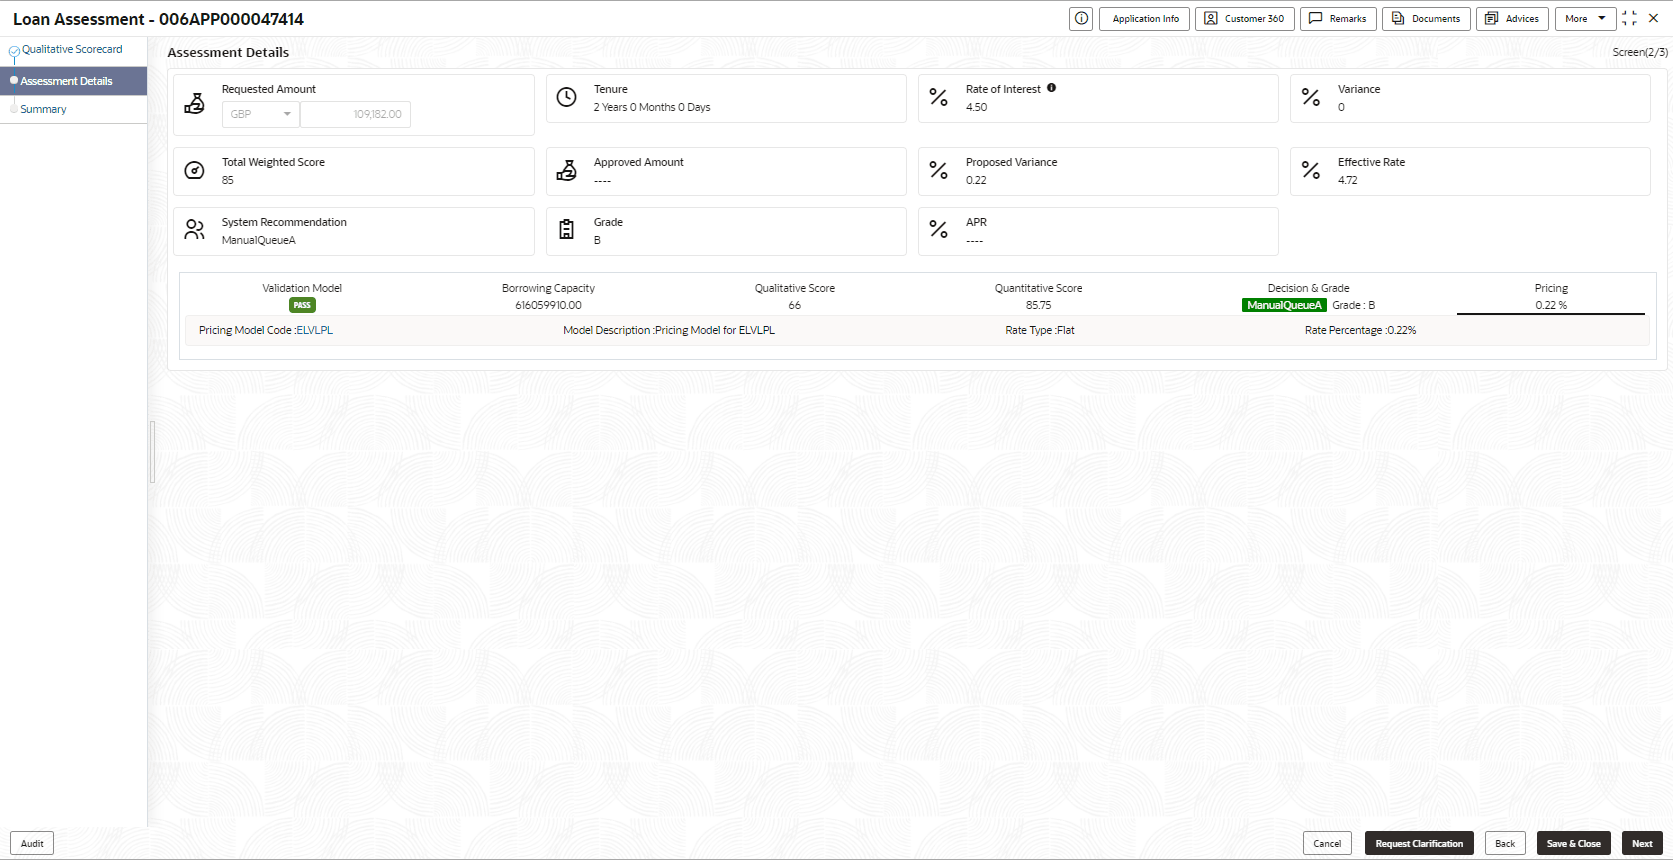Screen dimensions: 1673x860
Task: Click the information icon in the header
Action: 1081,19
